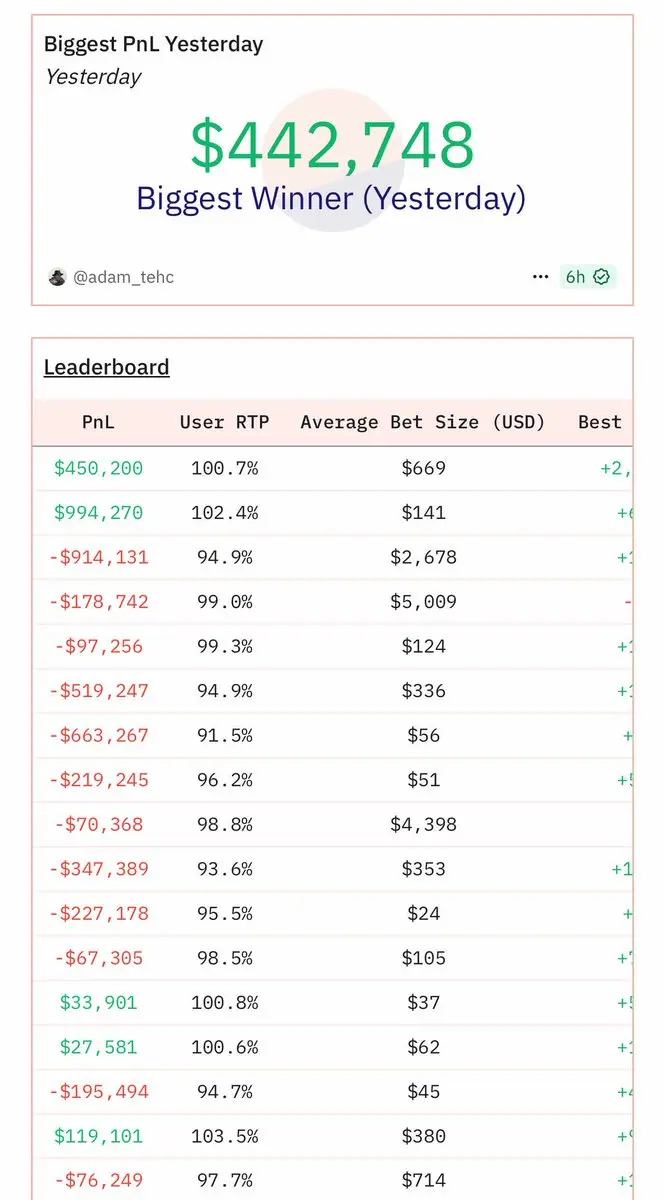Open the three-dot options menu on PnL card
The height and width of the screenshot is (1200, 665).
coord(540,277)
